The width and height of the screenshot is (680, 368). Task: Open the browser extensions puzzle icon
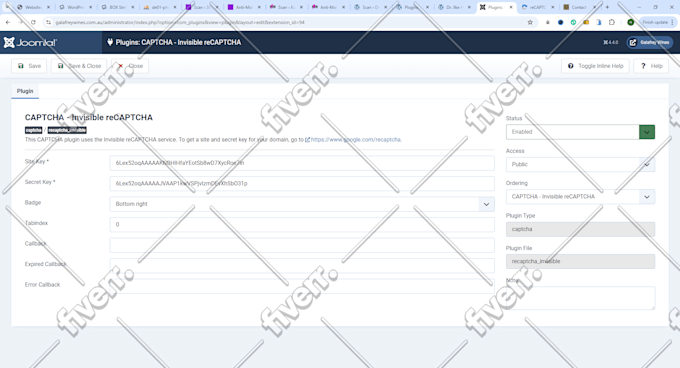click(x=612, y=22)
